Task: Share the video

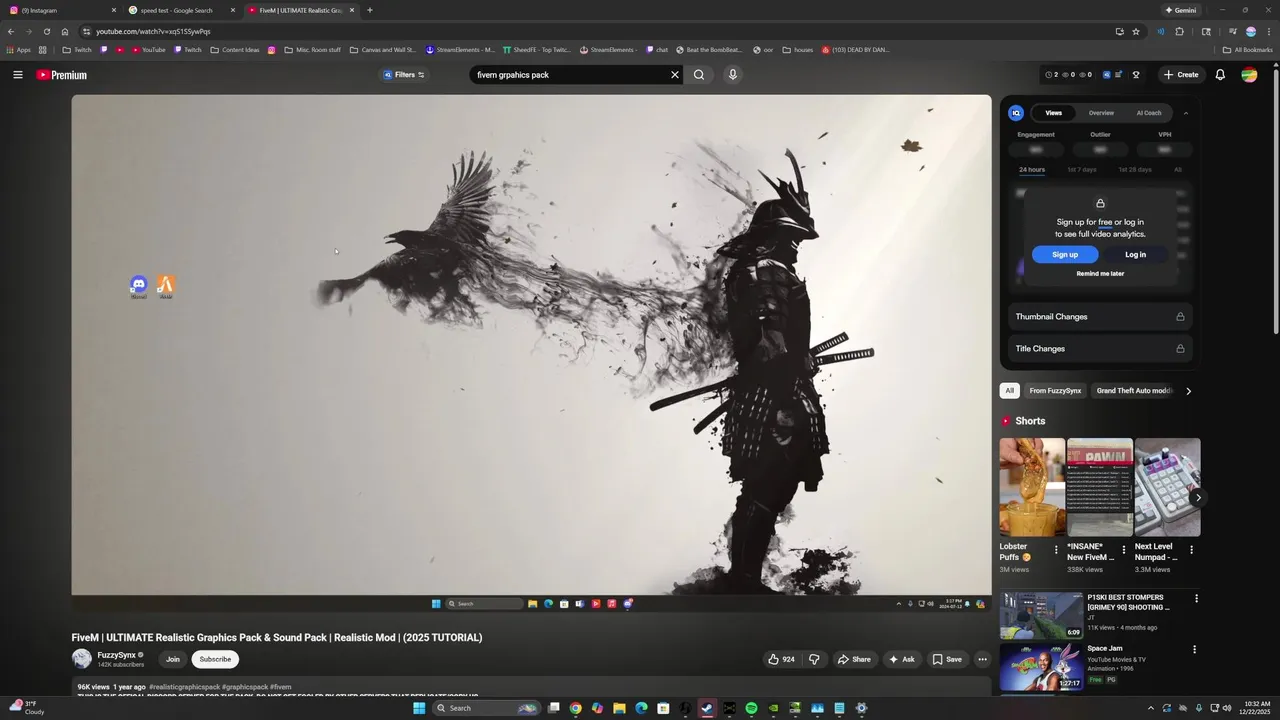Action: click(x=854, y=660)
